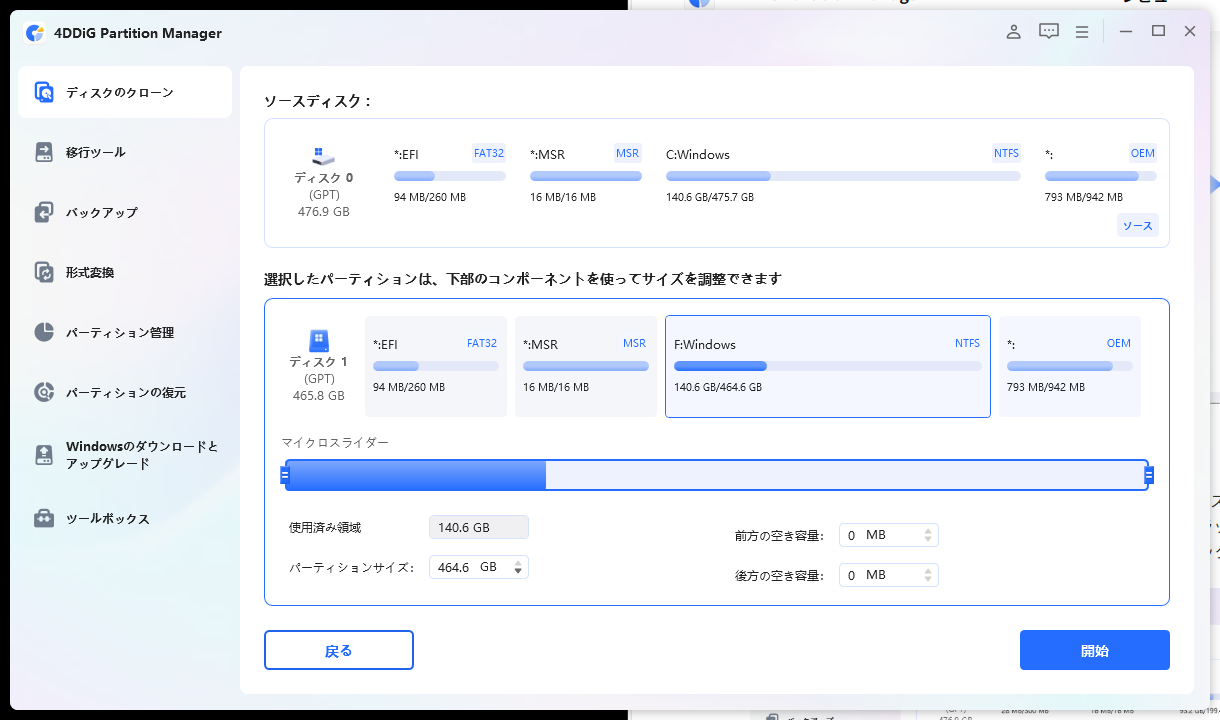Click the Windows download and upgrade icon

[x=44, y=455]
